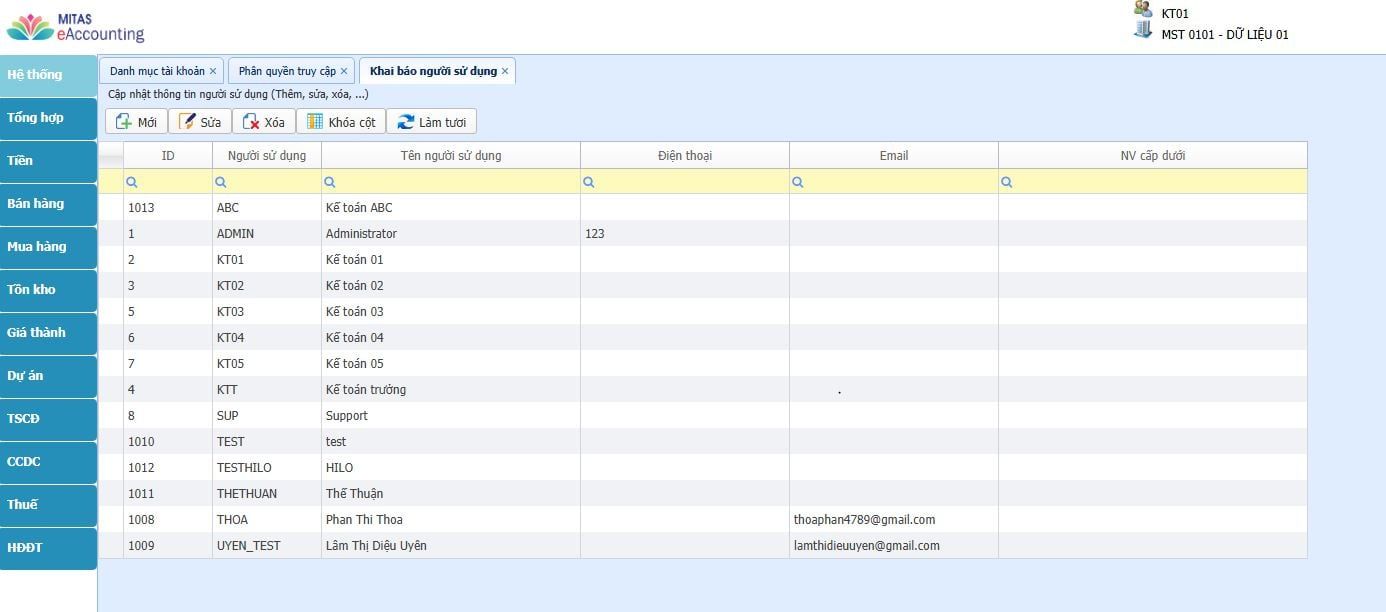Viewport: 1386px width, 612px height.
Task: Sort by Tên người sử dụng column header
Action: (x=451, y=155)
